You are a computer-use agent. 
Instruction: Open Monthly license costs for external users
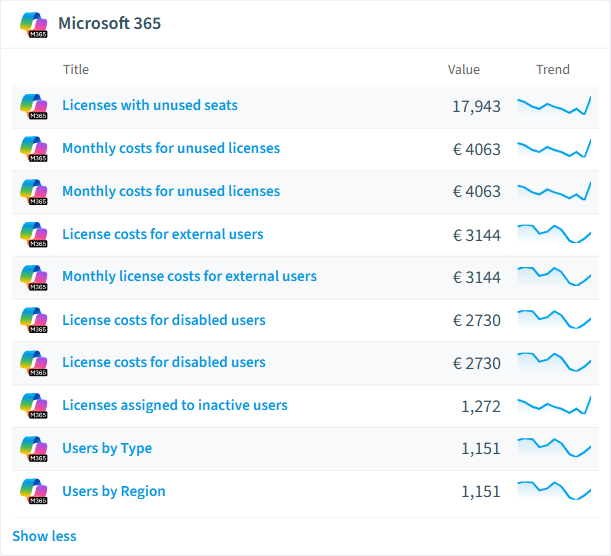[189, 276]
